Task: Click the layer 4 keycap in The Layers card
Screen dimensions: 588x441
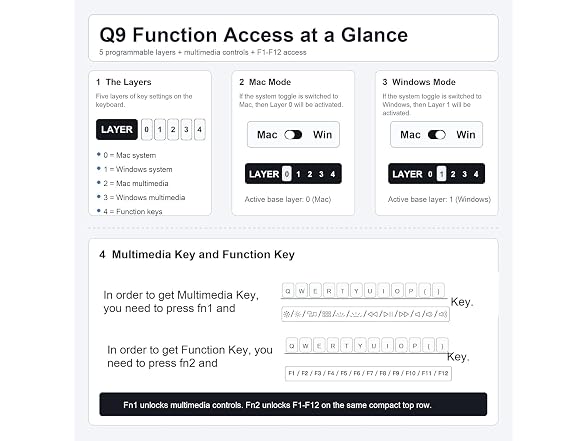Action: (x=200, y=129)
